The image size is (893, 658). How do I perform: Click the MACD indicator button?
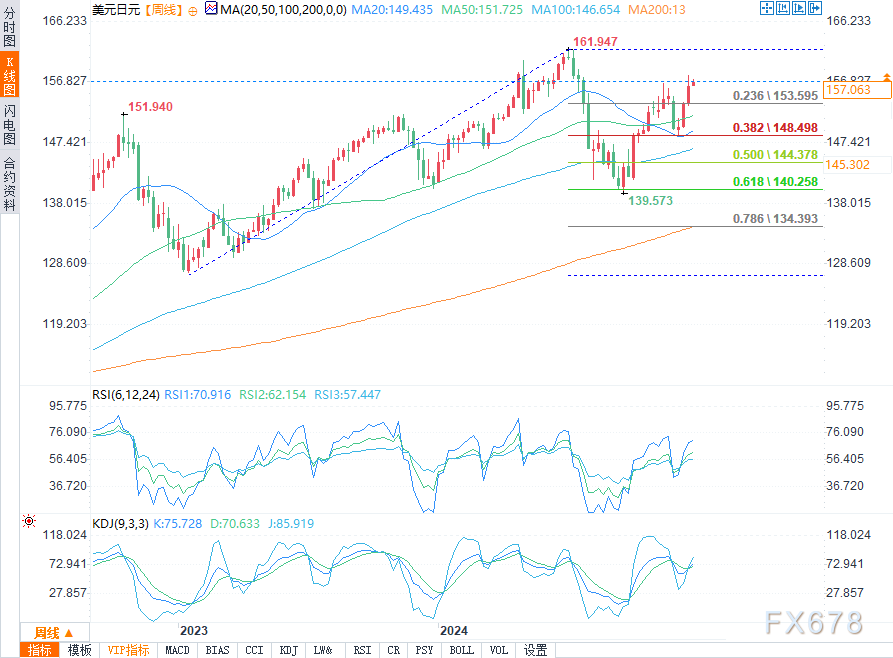(x=177, y=650)
